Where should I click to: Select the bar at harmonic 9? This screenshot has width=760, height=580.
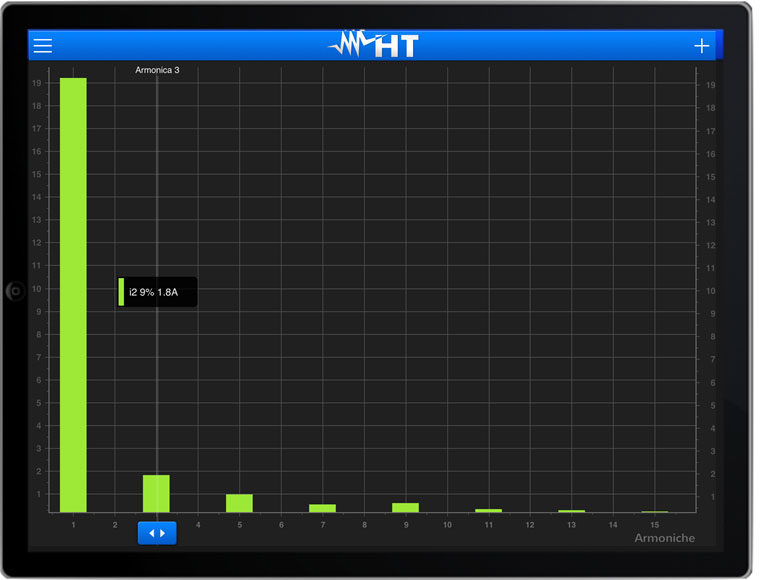pos(405,507)
